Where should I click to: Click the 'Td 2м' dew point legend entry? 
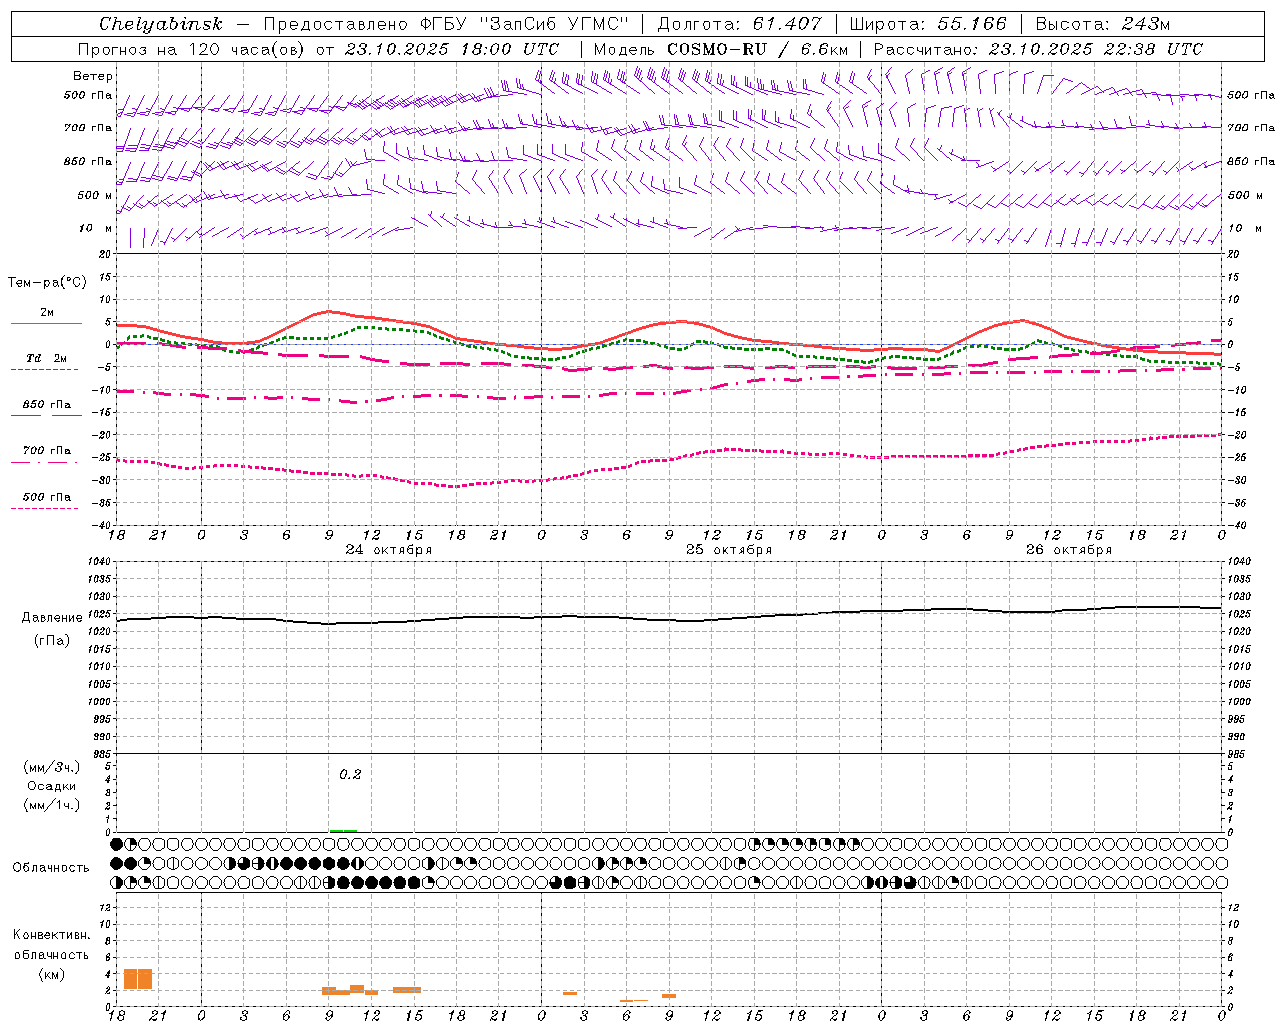pyautogui.click(x=46, y=358)
